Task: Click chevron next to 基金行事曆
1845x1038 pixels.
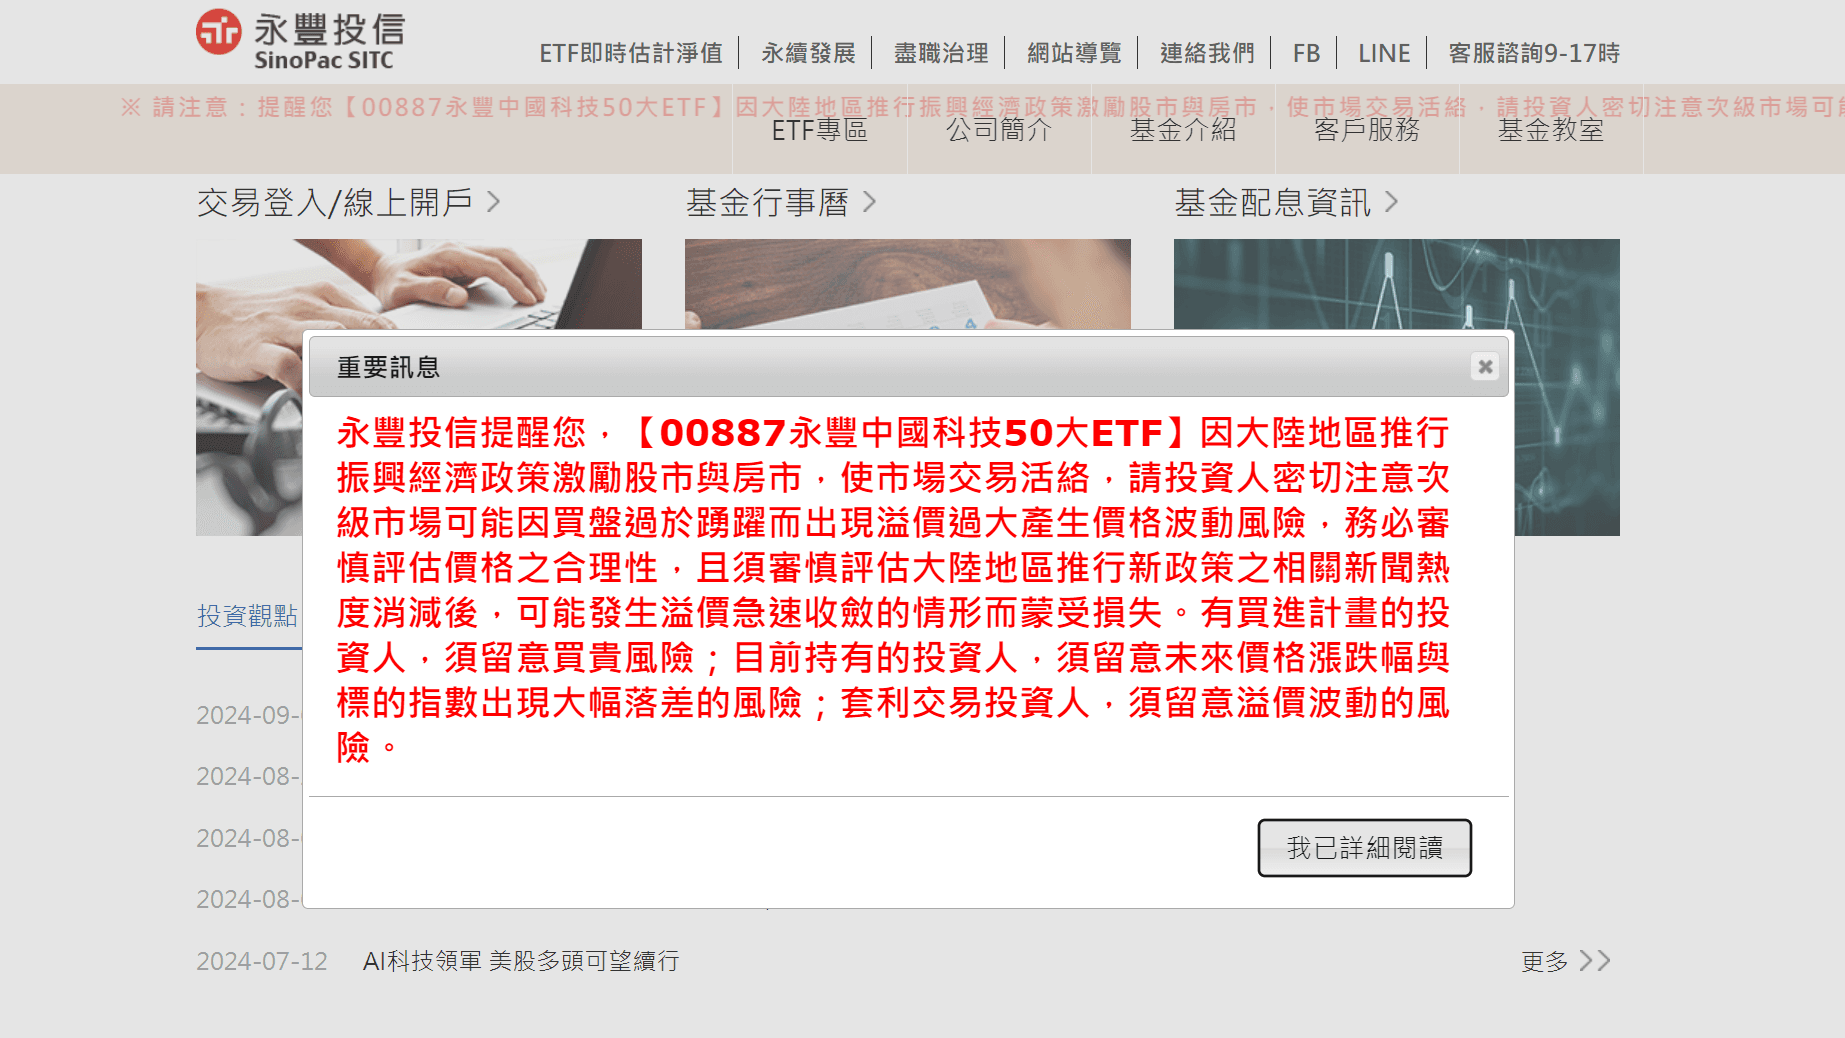Action: tap(869, 202)
